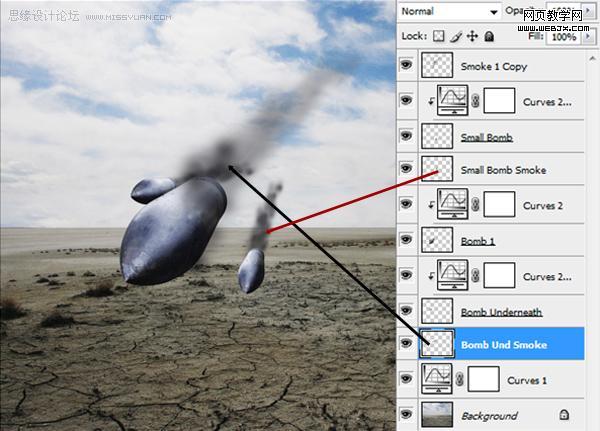Screen dimensions: 600x431
Task: Select the Bomb Und Smoke layer name
Action: [x=504, y=345]
